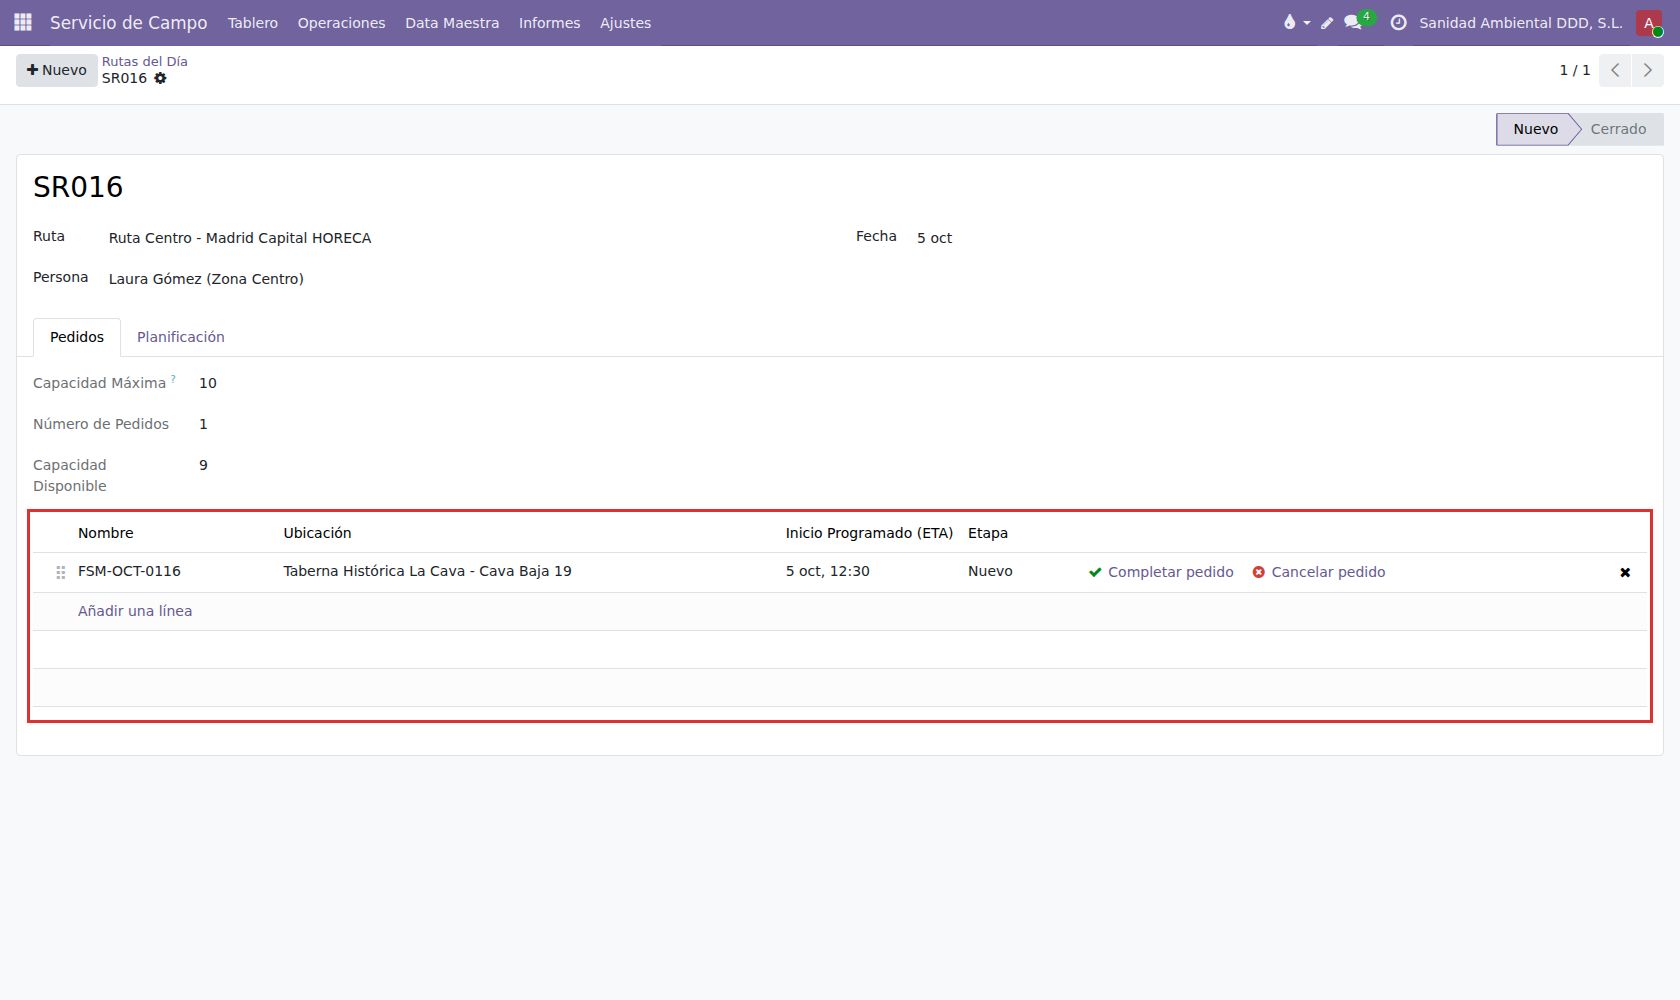Go back to Rutas del Día breadcrumb
Viewport: 1680px width, 1000px height.
point(145,61)
